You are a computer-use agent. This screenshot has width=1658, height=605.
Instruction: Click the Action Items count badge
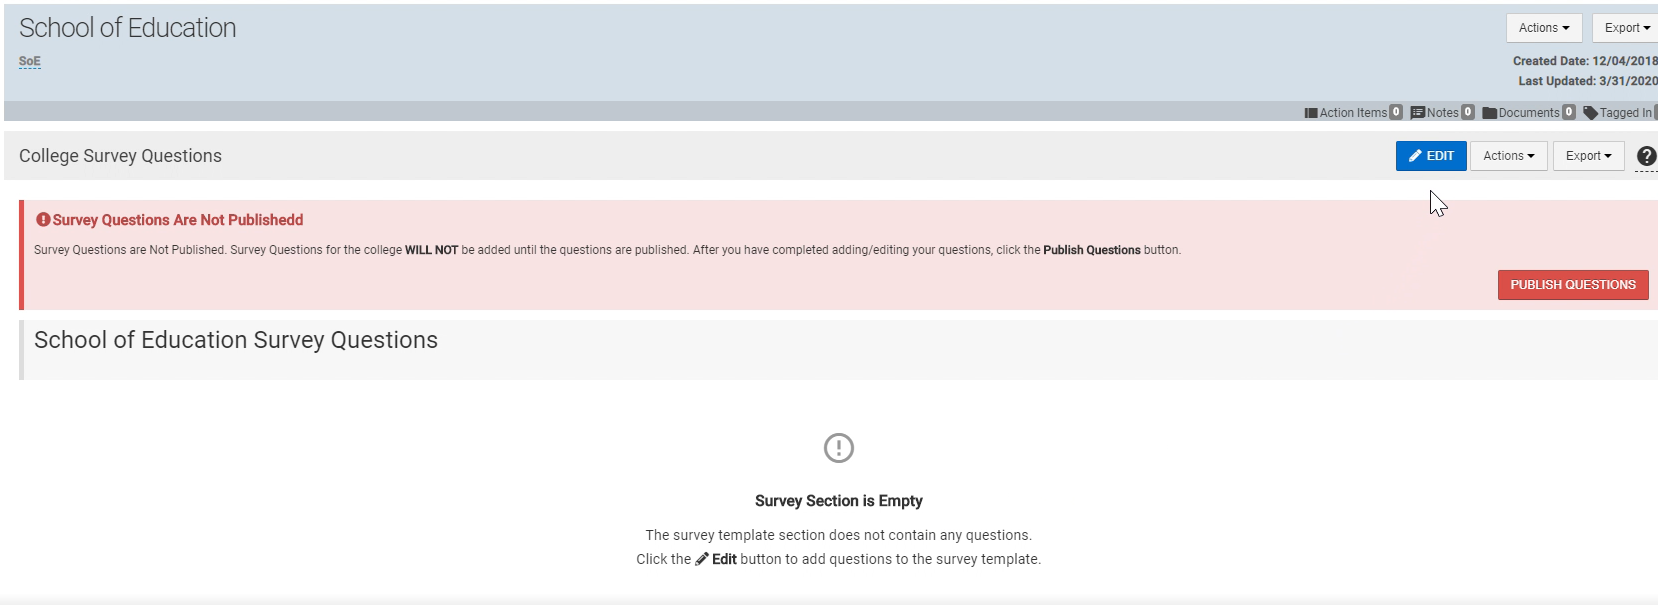point(1396,112)
